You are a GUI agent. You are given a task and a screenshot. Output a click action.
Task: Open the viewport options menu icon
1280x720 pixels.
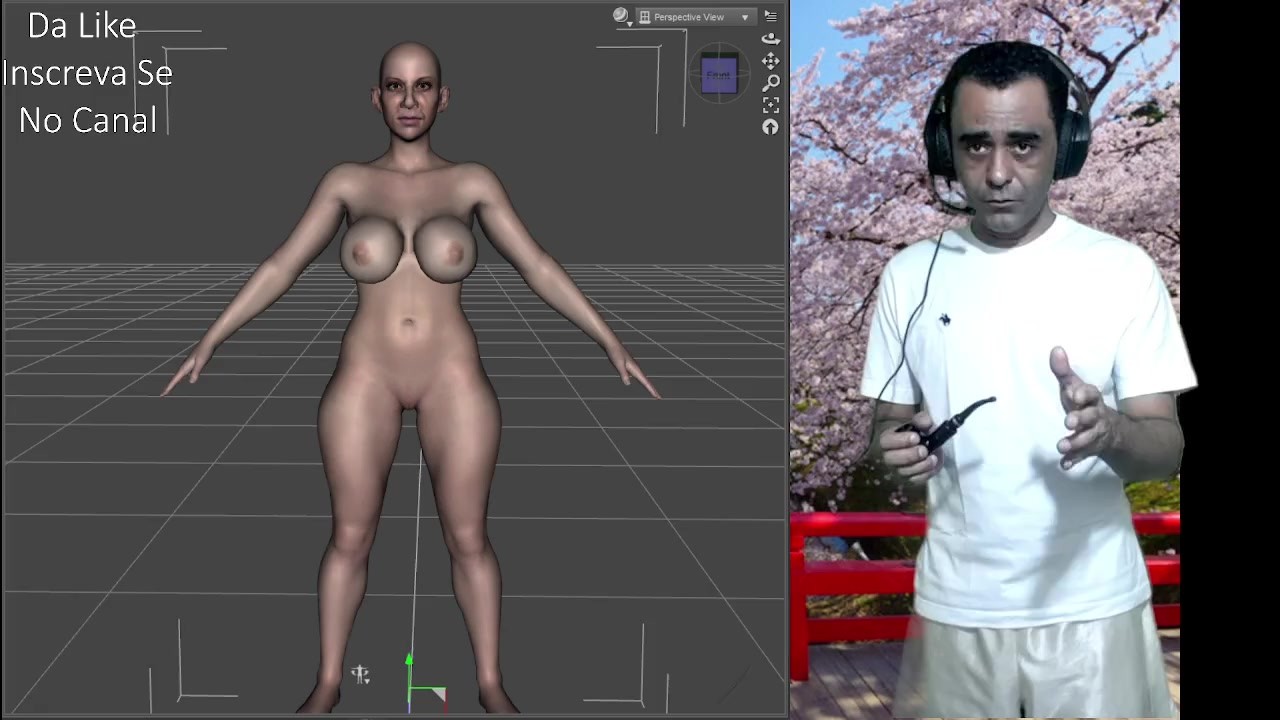tap(770, 16)
